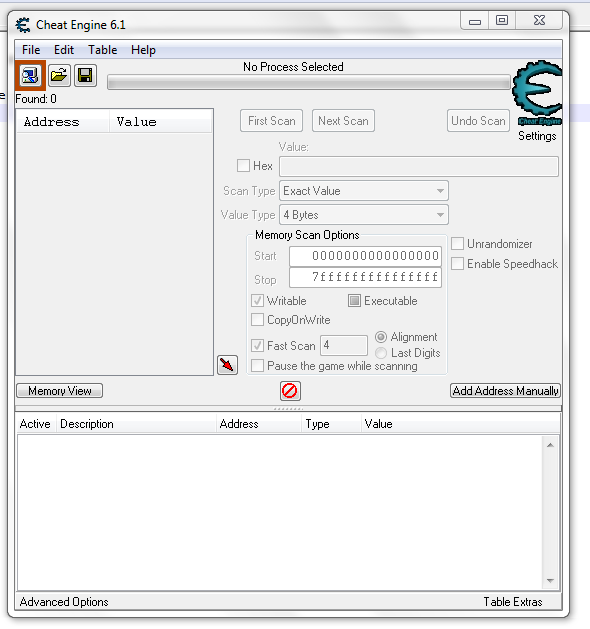Click the Start address field
The height and width of the screenshot is (629, 590).
point(365,256)
